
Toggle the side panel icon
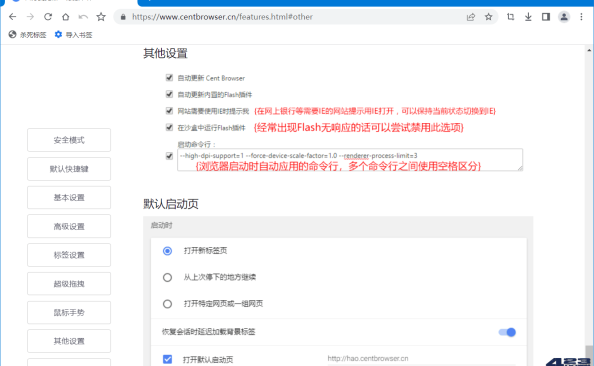point(546,17)
